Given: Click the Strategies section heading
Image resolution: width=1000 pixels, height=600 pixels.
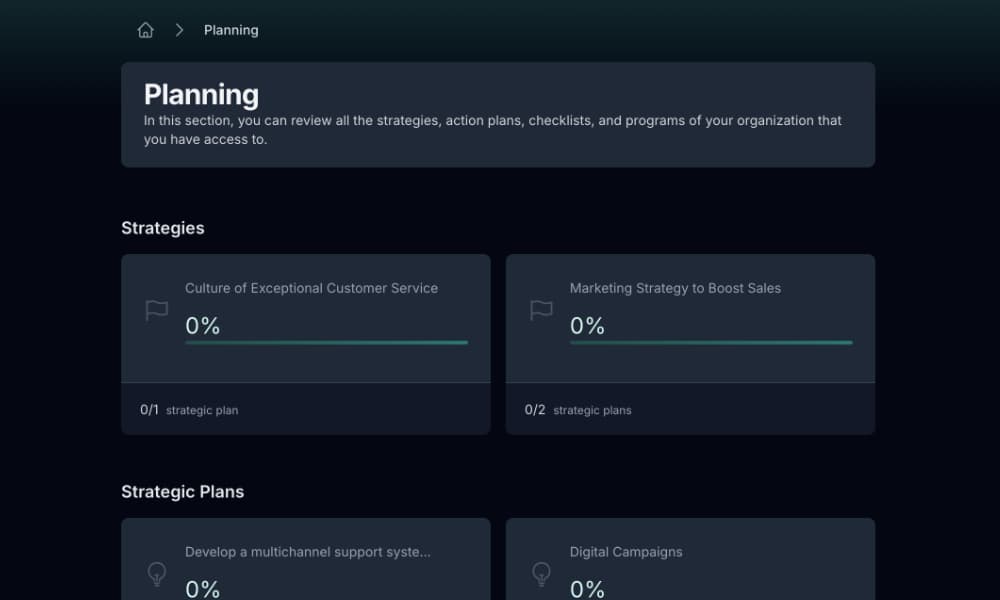Looking at the screenshot, I should [163, 228].
